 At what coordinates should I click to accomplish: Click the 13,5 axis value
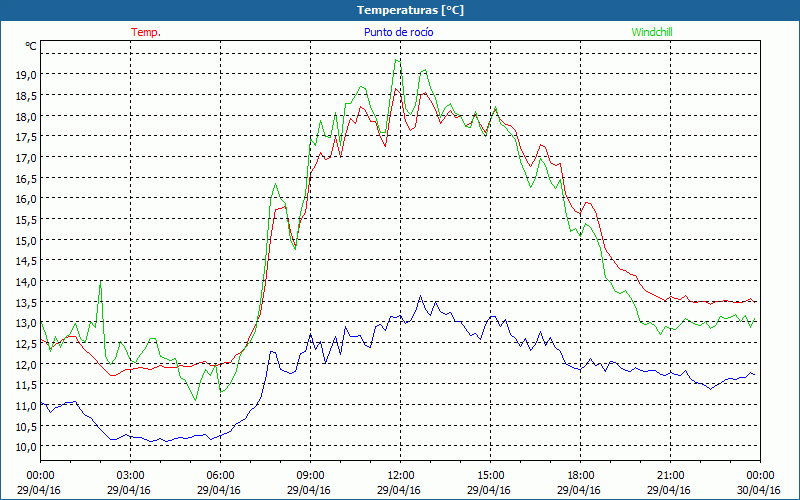pos(27,302)
